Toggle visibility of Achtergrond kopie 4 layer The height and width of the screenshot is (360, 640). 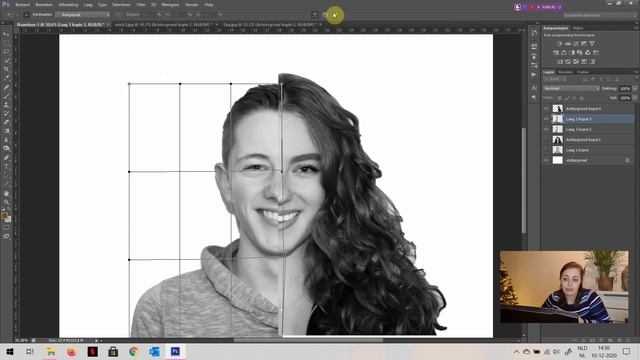pos(546,109)
